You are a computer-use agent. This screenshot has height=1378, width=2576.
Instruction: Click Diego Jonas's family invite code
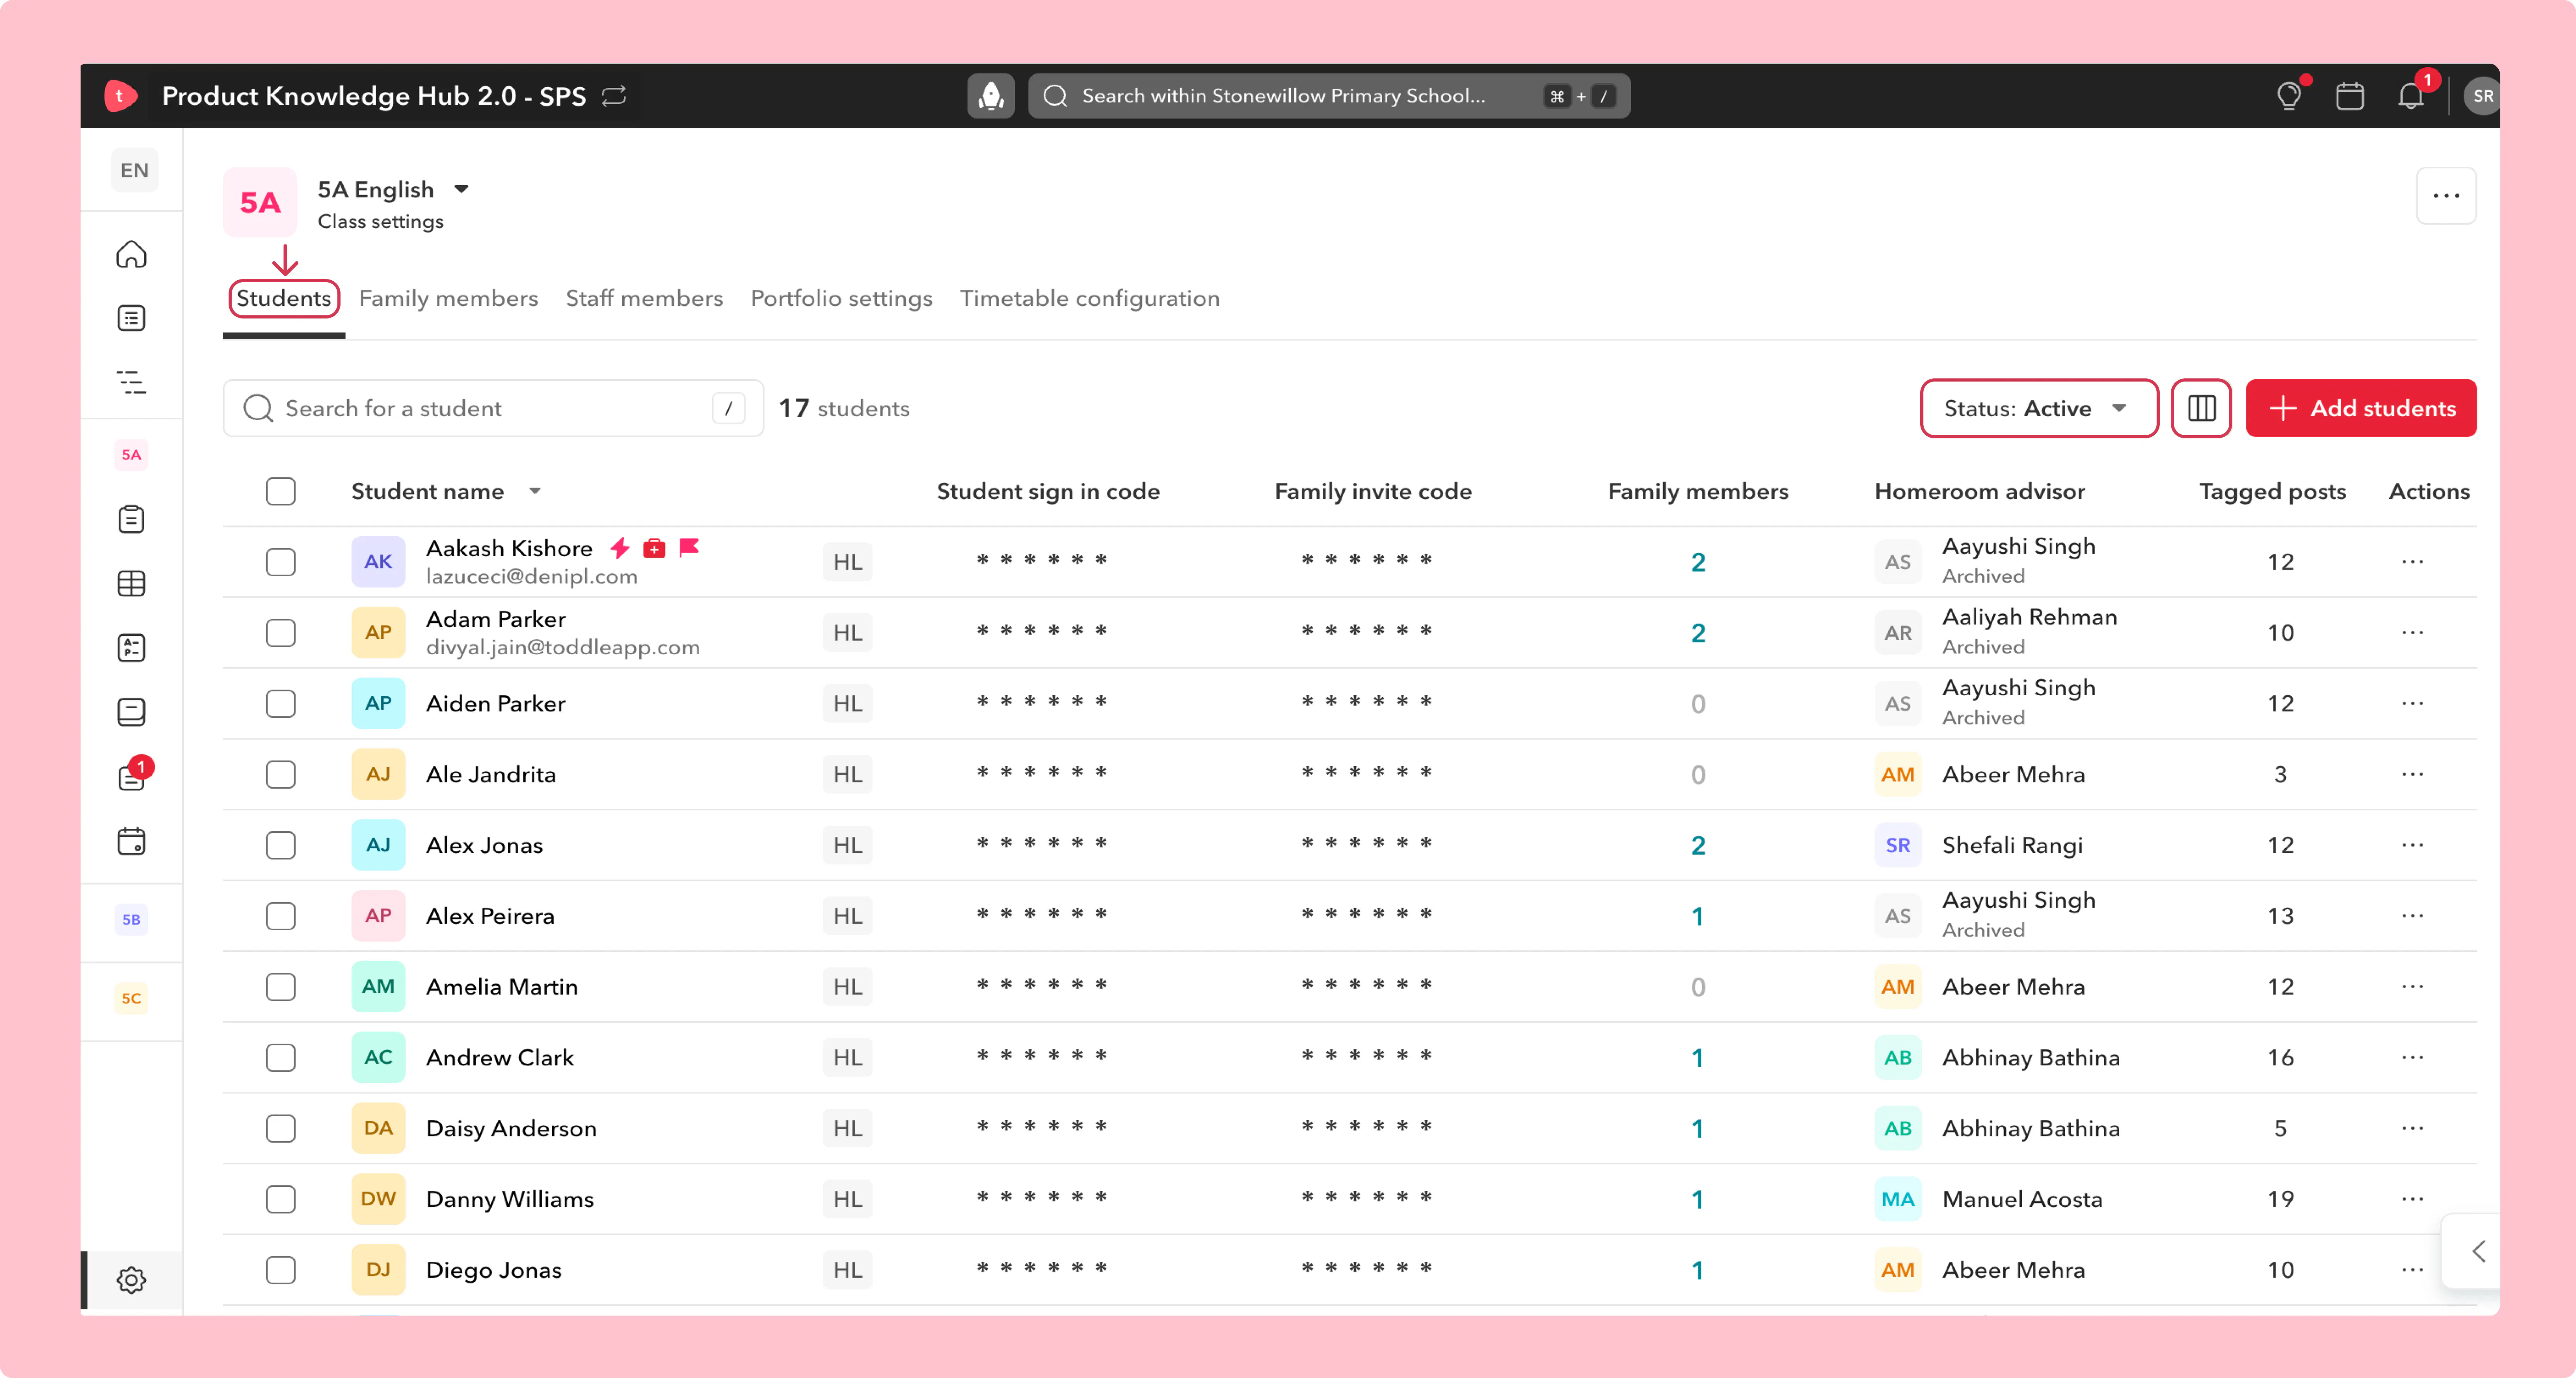(1367, 1268)
